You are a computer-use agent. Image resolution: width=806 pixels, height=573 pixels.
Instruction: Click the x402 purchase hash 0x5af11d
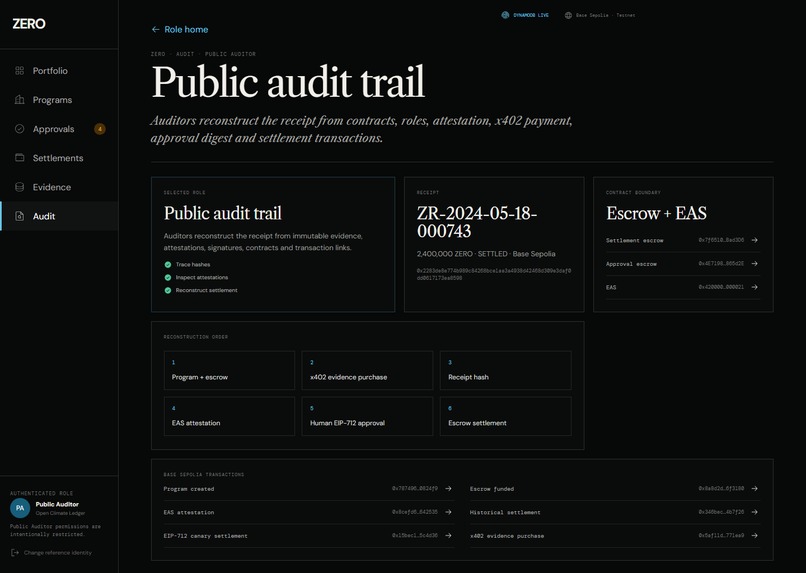[x=721, y=535]
